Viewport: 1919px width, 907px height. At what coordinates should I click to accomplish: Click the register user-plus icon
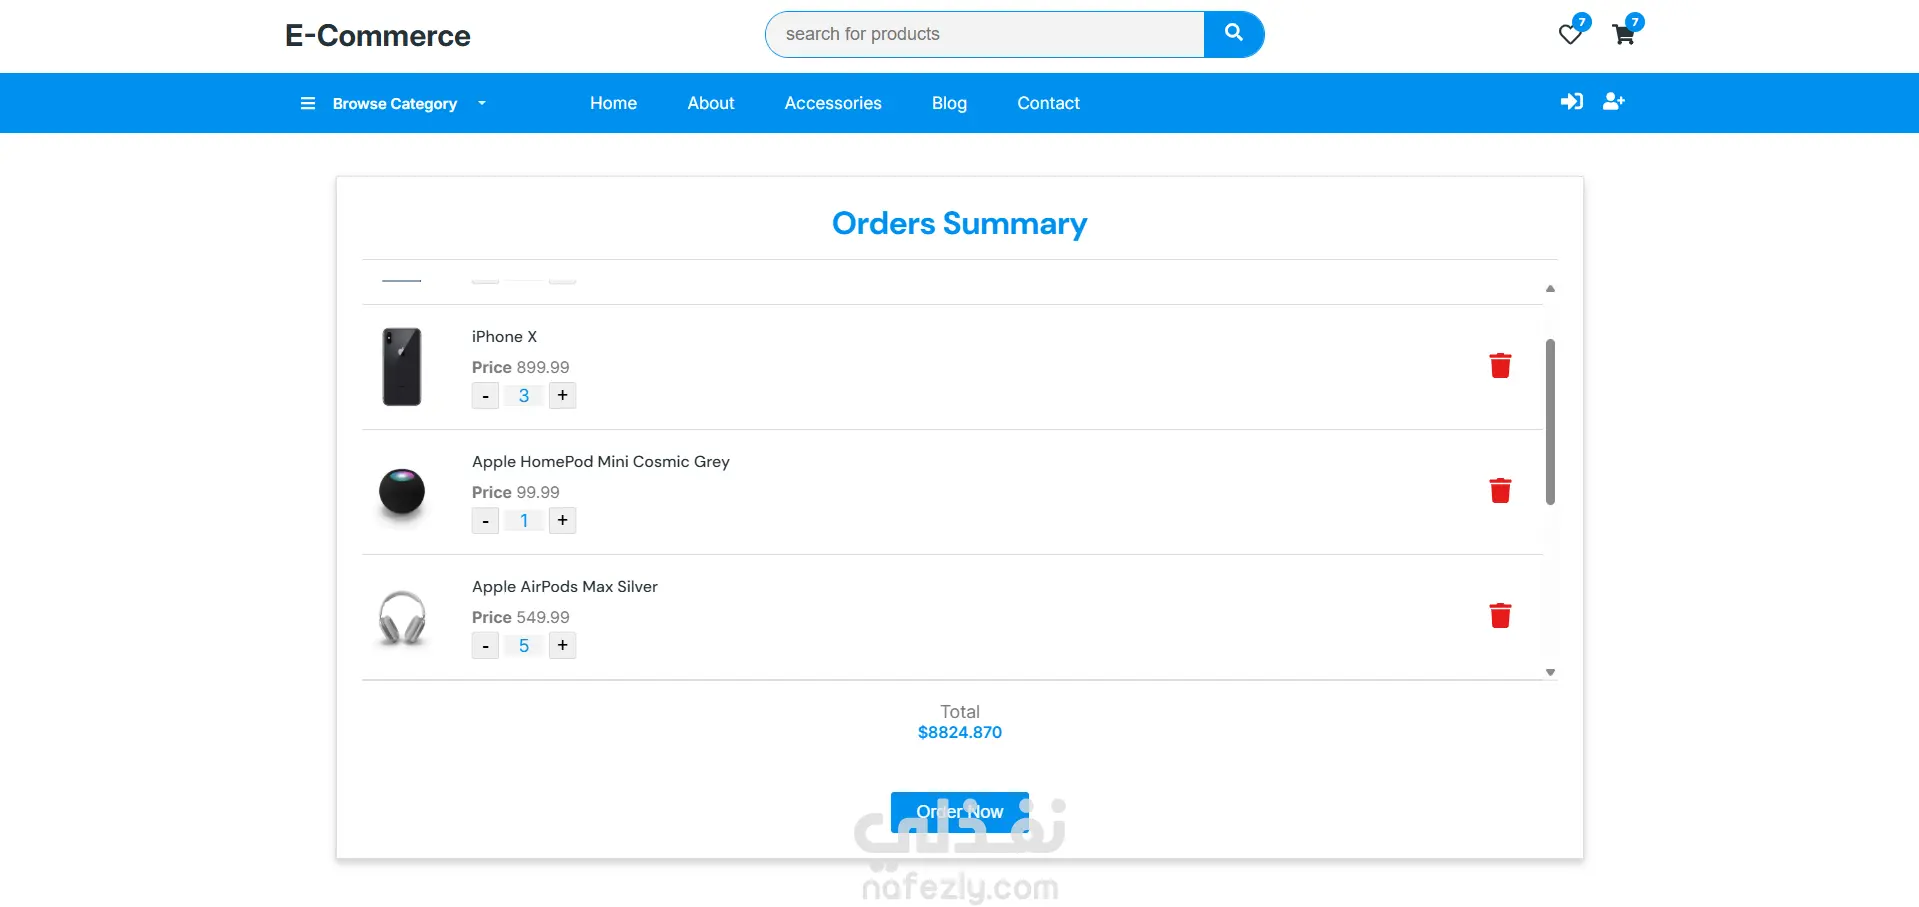click(1614, 102)
